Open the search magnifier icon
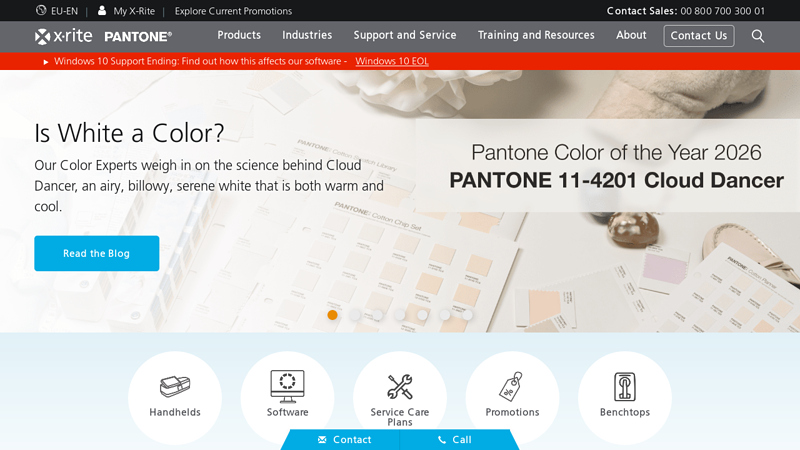The width and height of the screenshot is (800, 450). [x=758, y=36]
